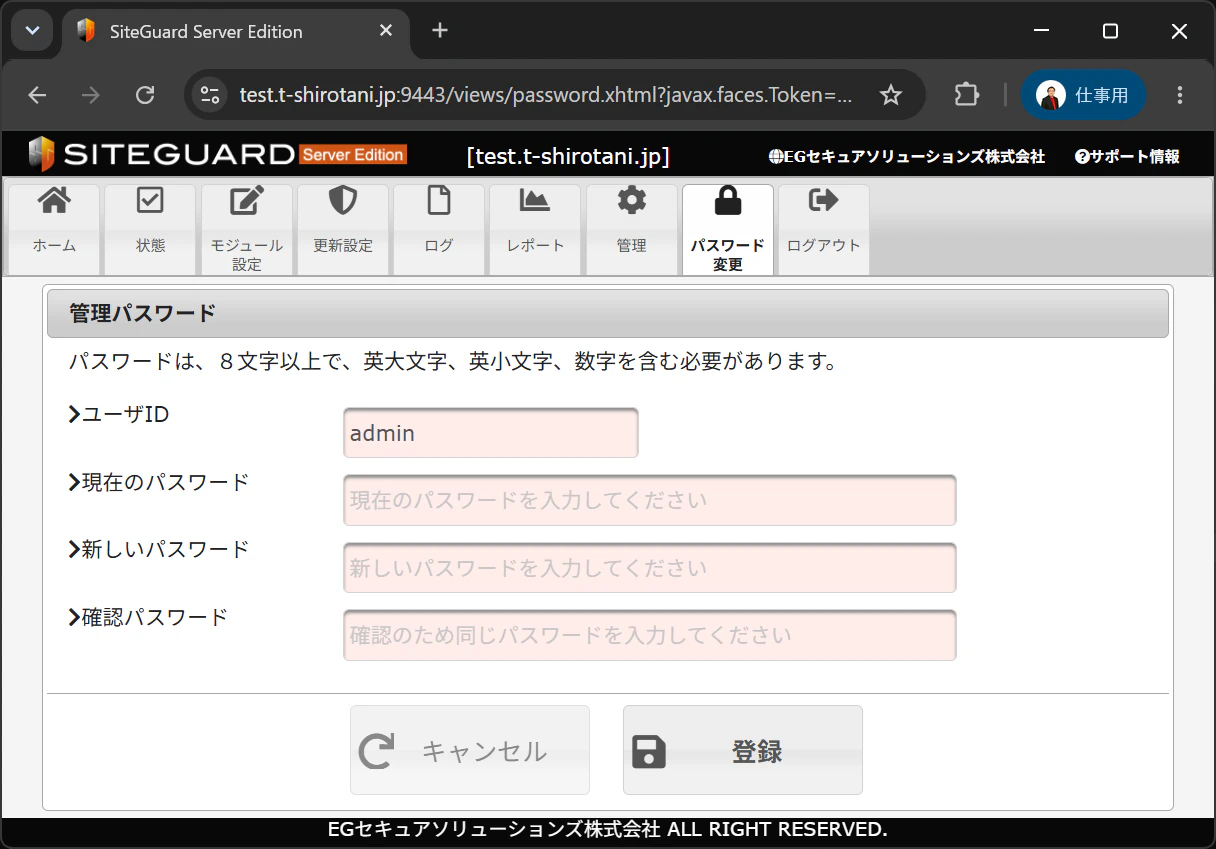Viewport: 1216px width, 849px height.
Task: Click the ユーザID label
Action: coord(119,414)
